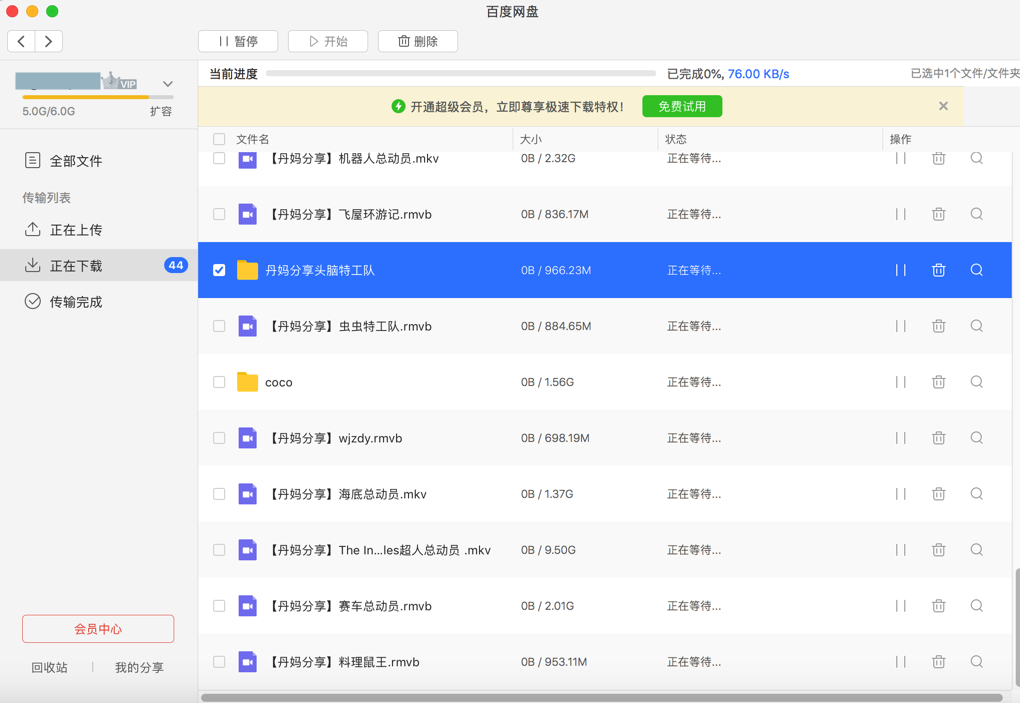Delete the coco folder task
1020x703 pixels.
click(x=938, y=382)
